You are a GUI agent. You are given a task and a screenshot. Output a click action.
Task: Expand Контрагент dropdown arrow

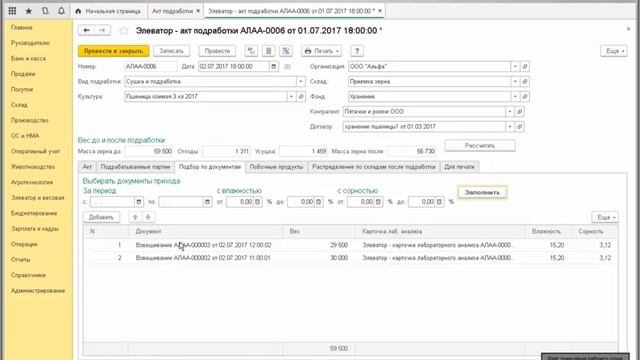[x=510, y=111]
